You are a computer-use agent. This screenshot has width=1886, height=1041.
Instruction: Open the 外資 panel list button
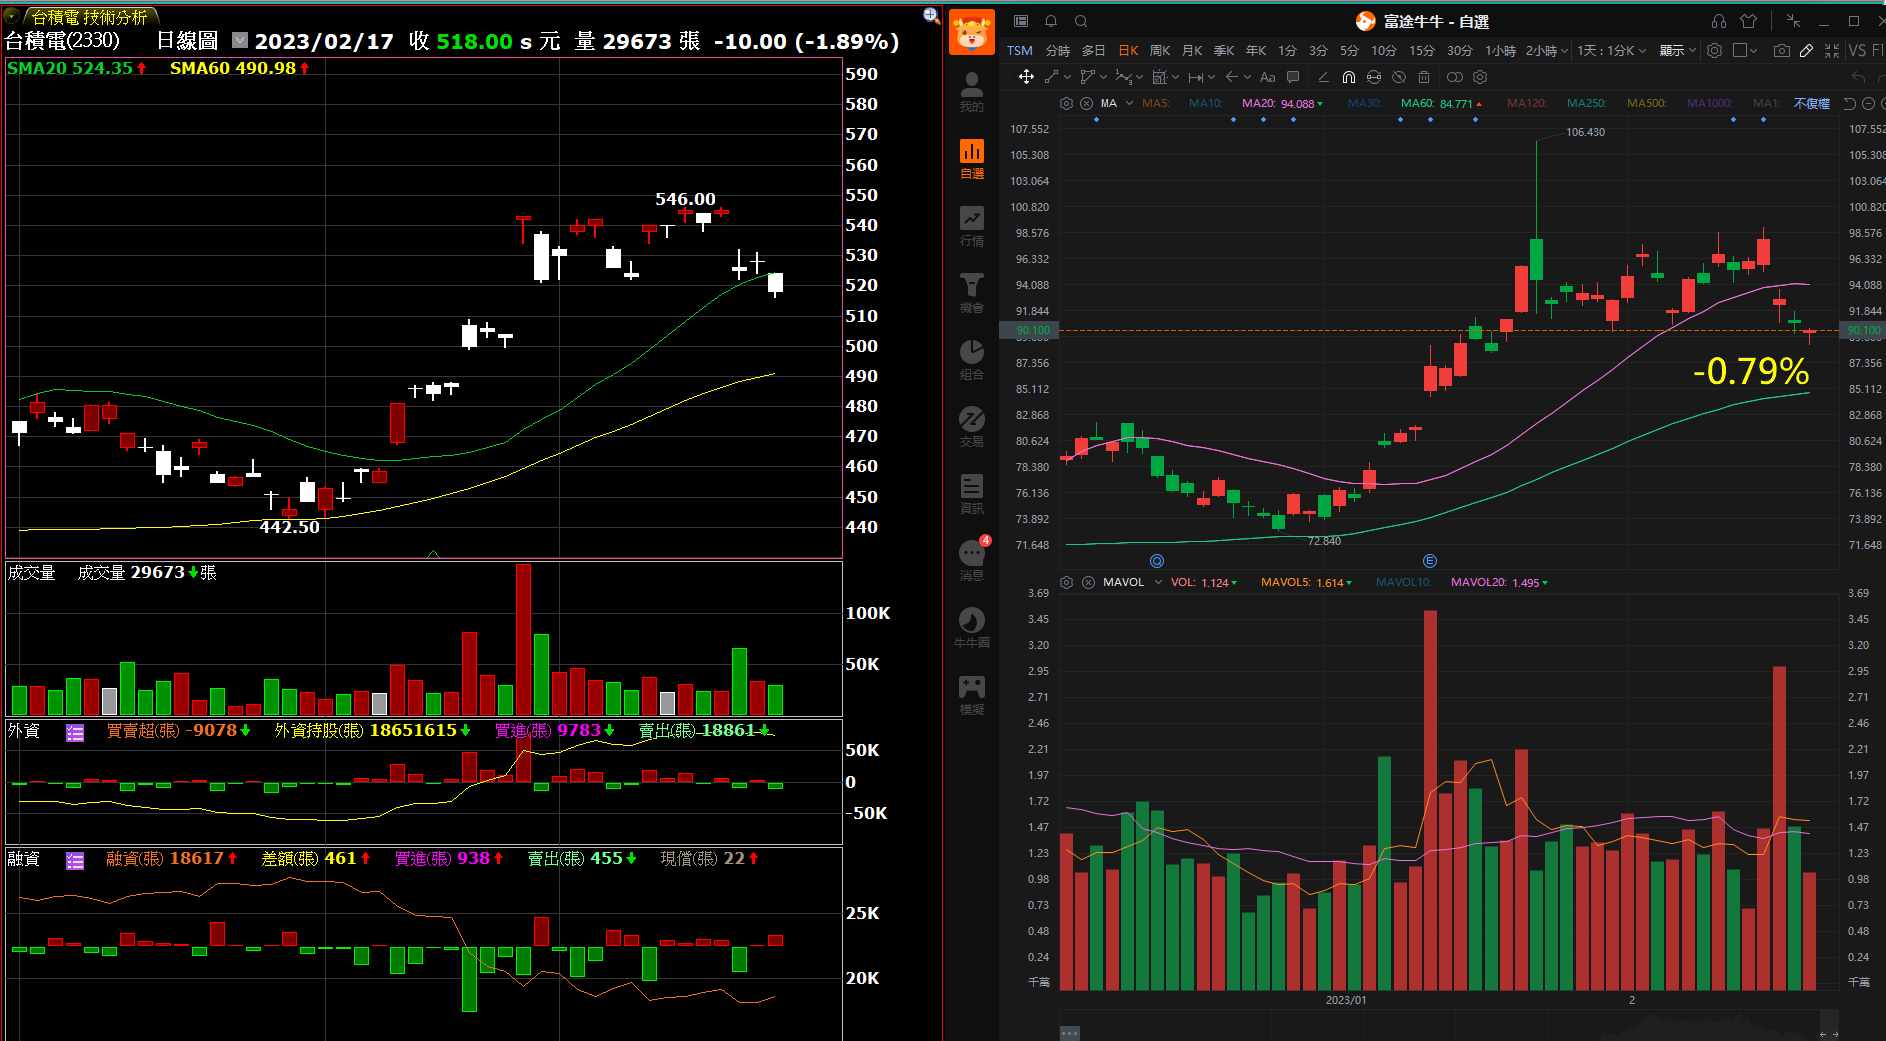pos(75,732)
